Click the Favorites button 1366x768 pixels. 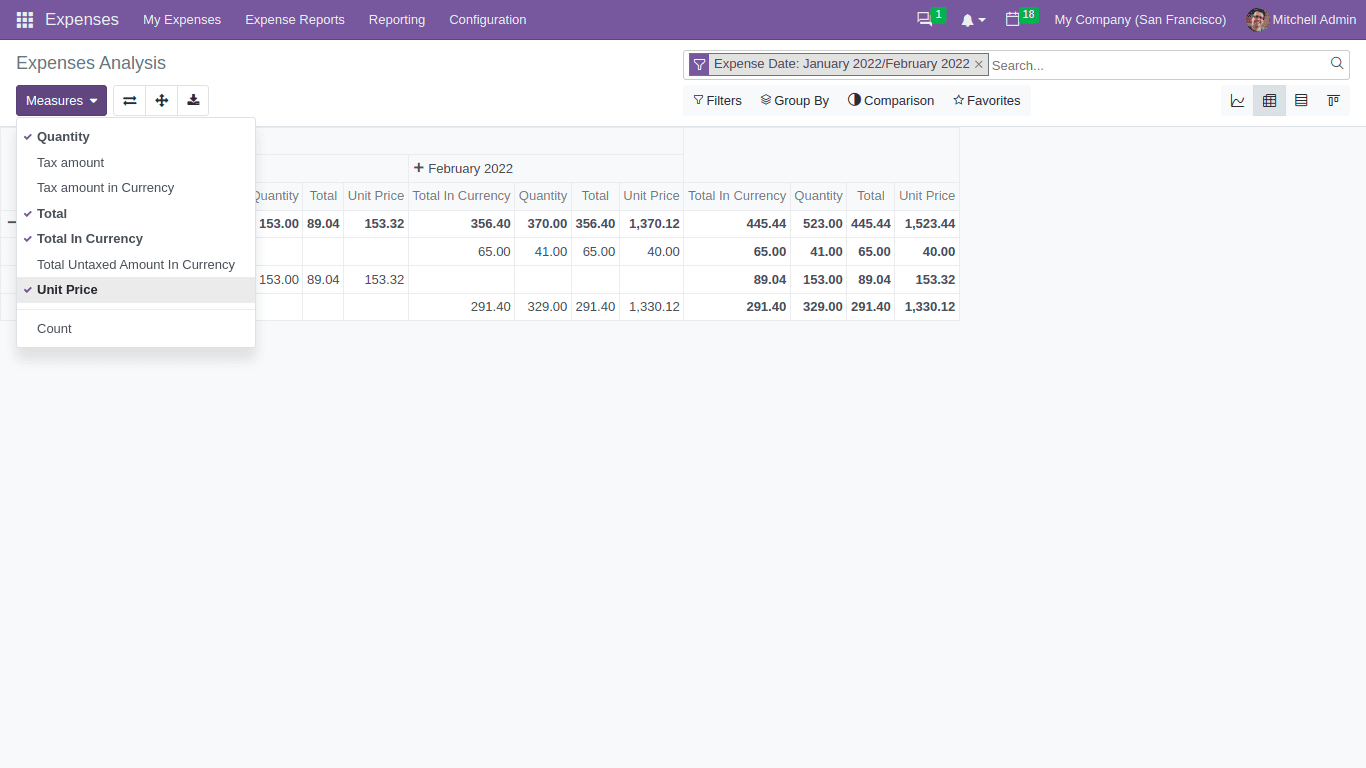tap(986, 100)
